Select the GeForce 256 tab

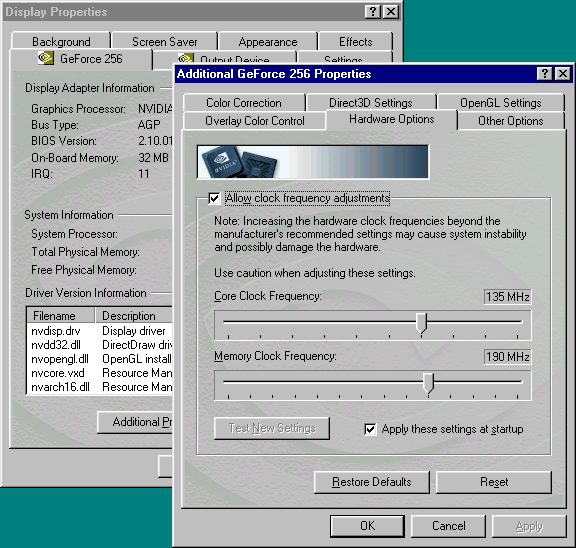click(x=81, y=59)
